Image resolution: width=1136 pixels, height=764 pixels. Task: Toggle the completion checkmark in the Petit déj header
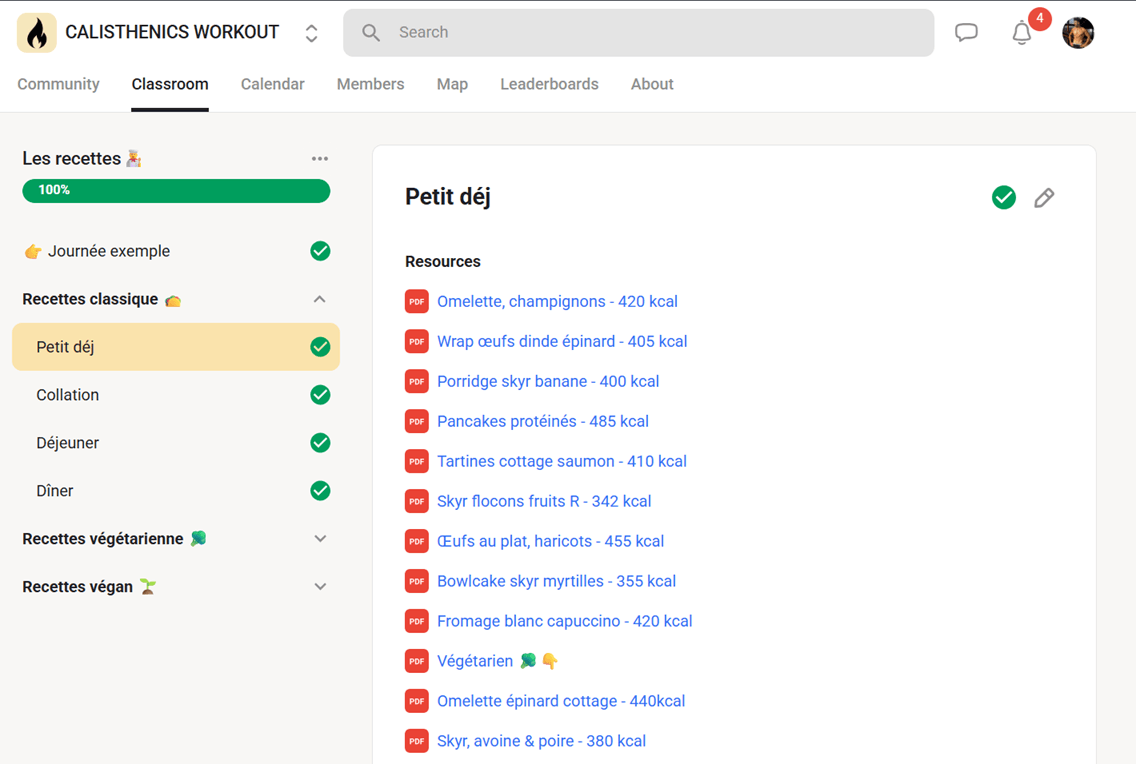pyautogui.click(x=1003, y=197)
